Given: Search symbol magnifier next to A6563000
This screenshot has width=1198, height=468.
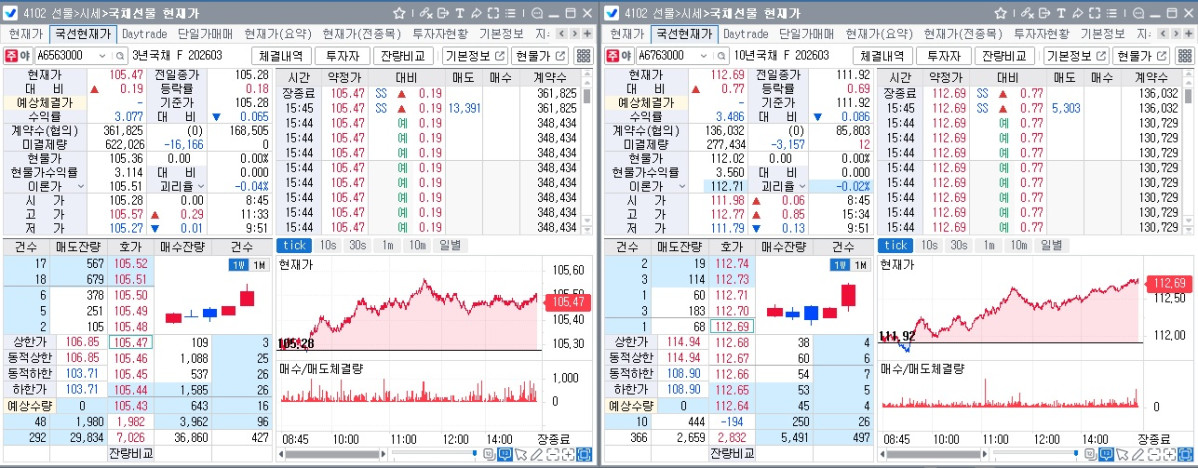Looking at the screenshot, I should point(120,56).
